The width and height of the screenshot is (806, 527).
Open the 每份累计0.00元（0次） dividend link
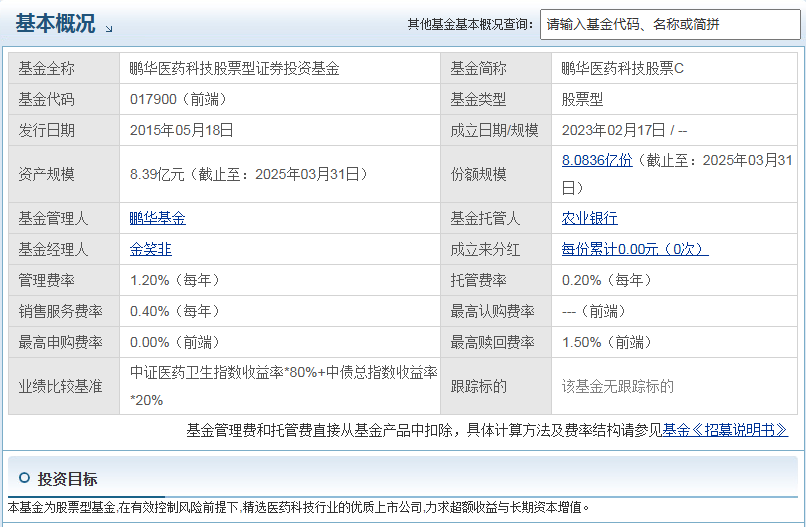635,249
